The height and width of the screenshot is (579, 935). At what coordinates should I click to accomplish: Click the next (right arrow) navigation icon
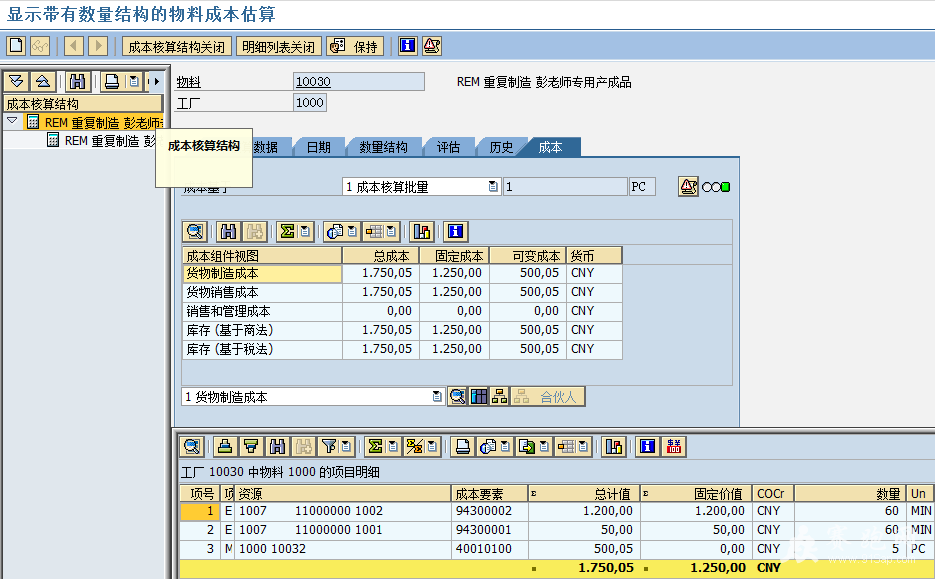tap(98, 46)
